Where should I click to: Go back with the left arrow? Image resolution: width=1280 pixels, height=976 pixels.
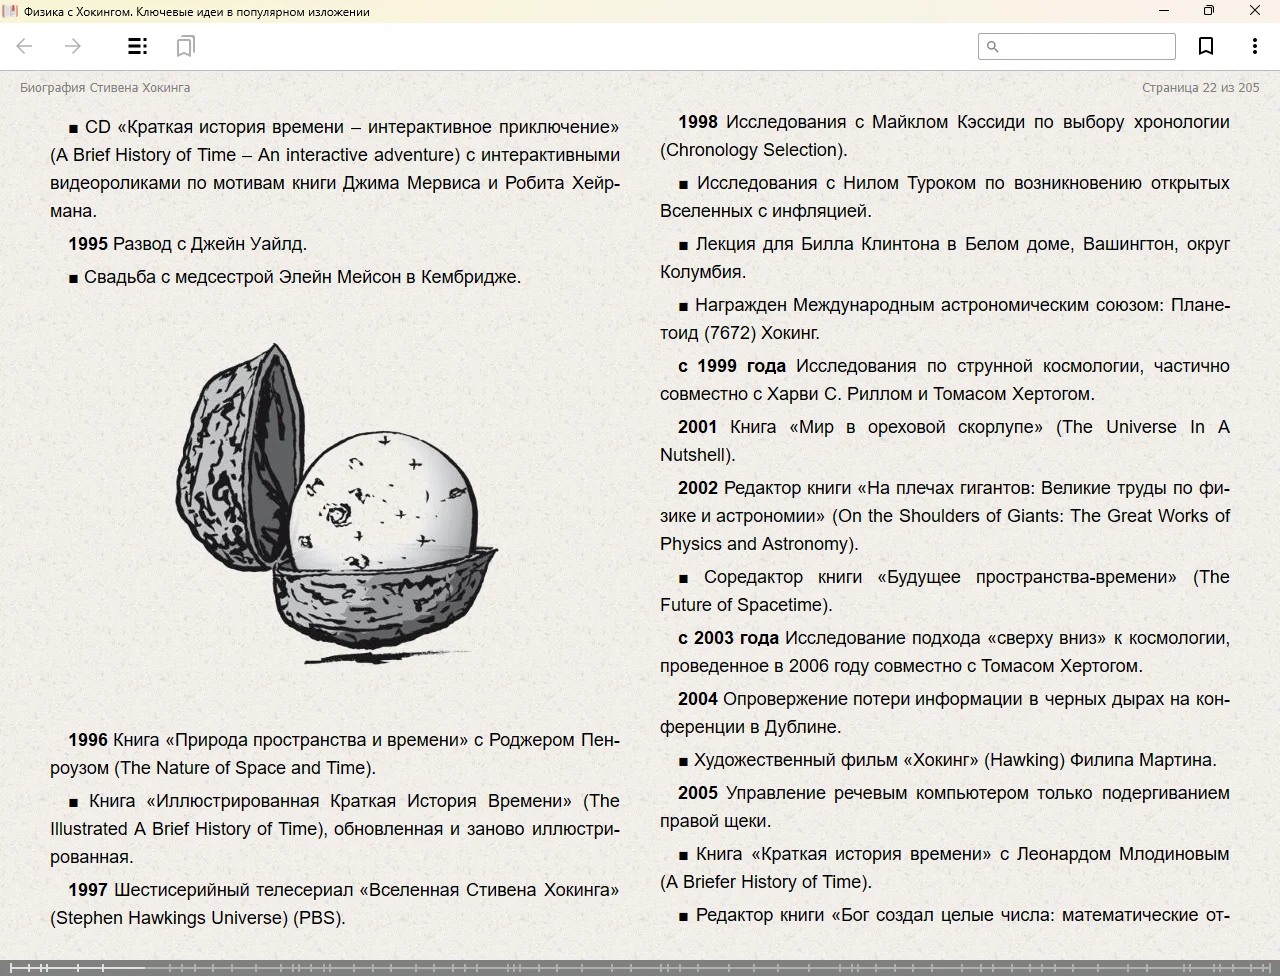coord(25,46)
